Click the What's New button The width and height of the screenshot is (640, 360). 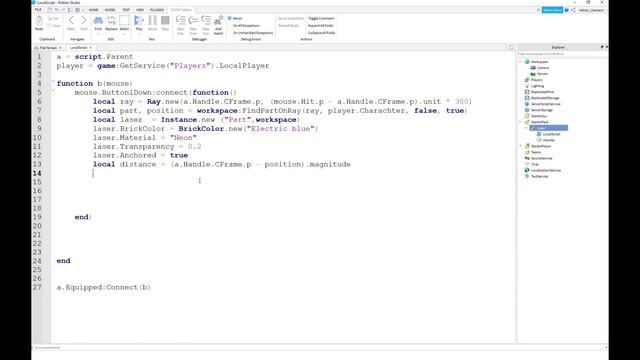coord(552,10)
